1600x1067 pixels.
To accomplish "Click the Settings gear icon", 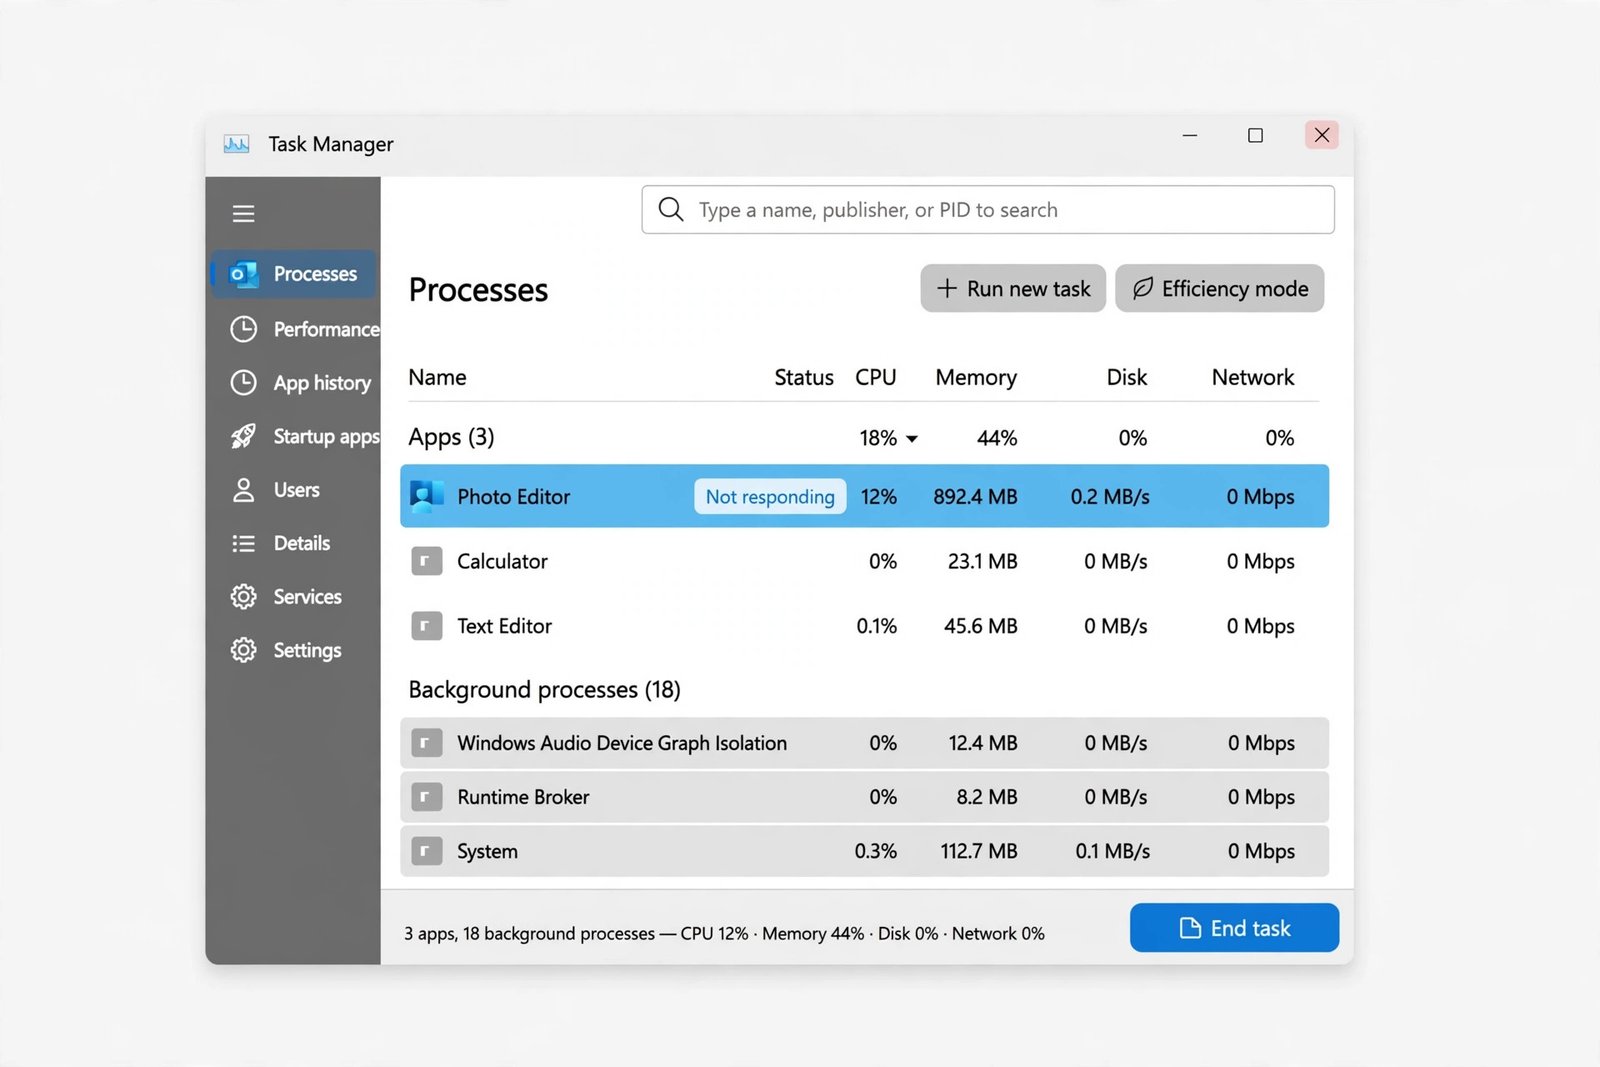I will (x=243, y=650).
